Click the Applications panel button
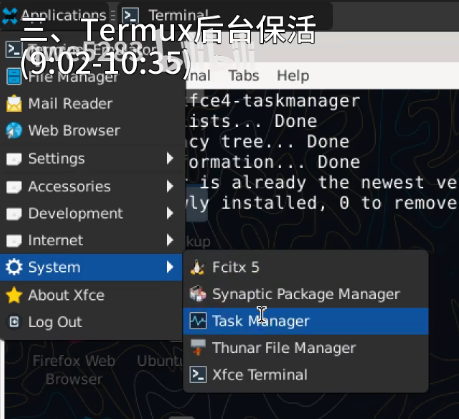The width and height of the screenshot is (459, 419). (x=54, y=15)
